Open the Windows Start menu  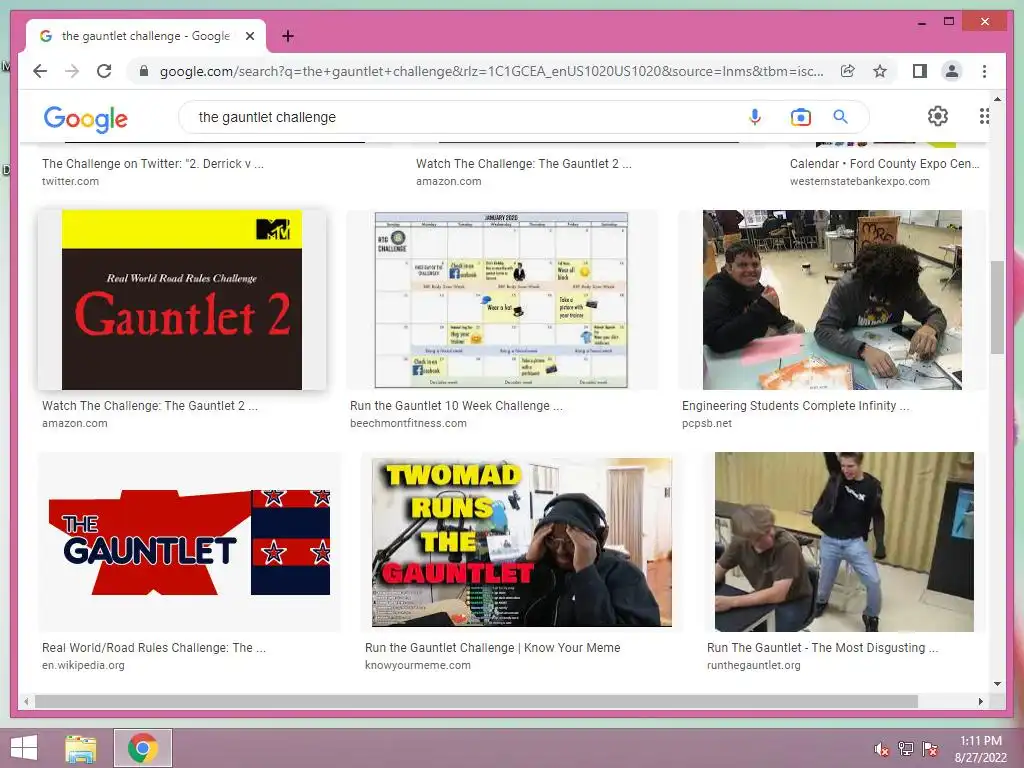pos(24,748)
